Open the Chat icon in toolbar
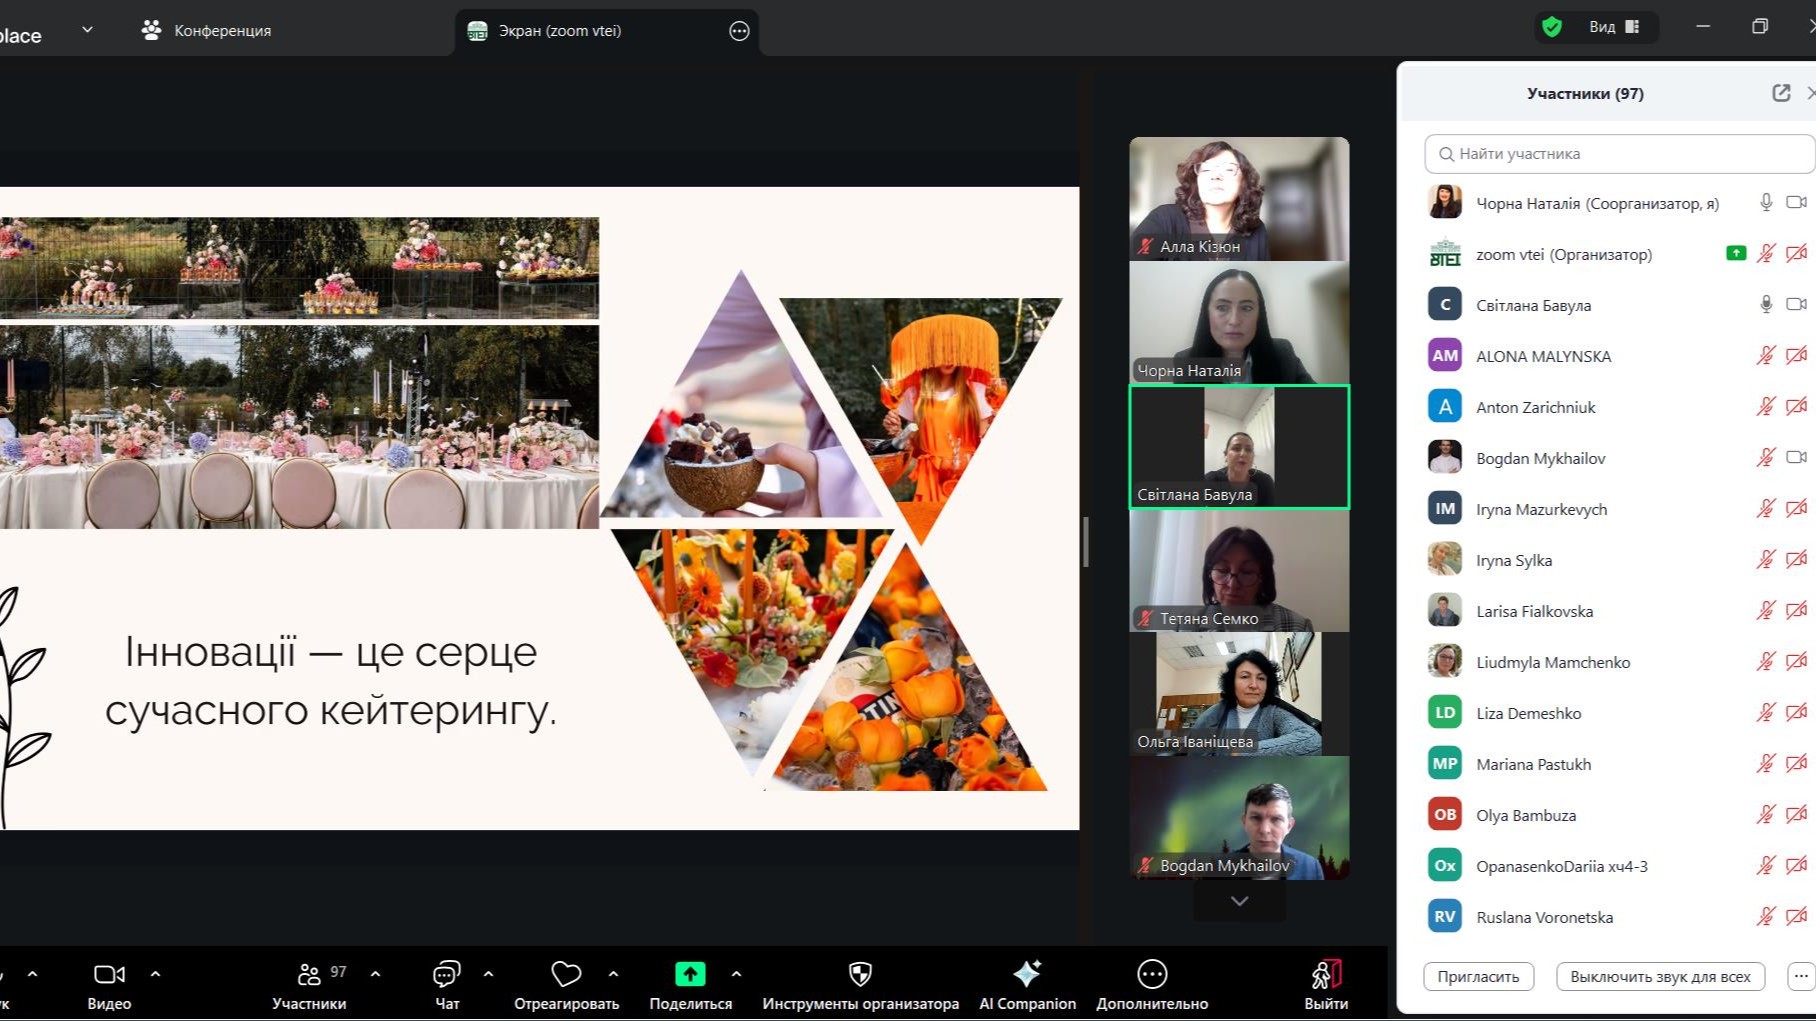Viewport: 1816px width, 1021px height. [x=446, y=974]
